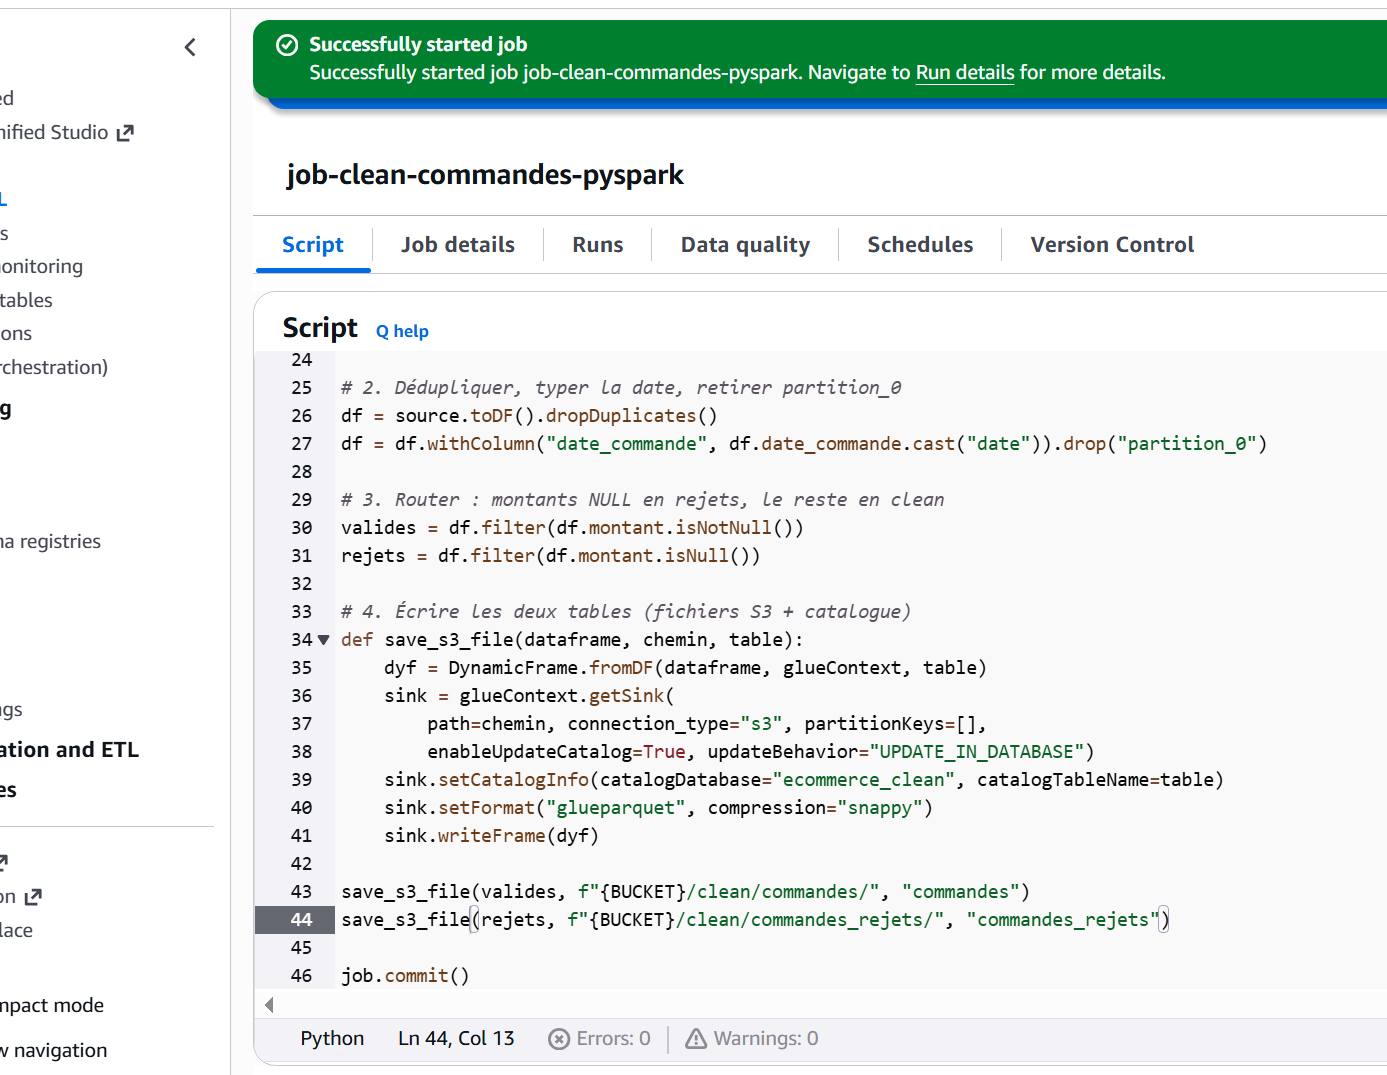The width and height of the screenshot is (1387, 1075).
Task: Select line number 26 in the gutter
Action: pyautogui.click(x=301, y=416)
